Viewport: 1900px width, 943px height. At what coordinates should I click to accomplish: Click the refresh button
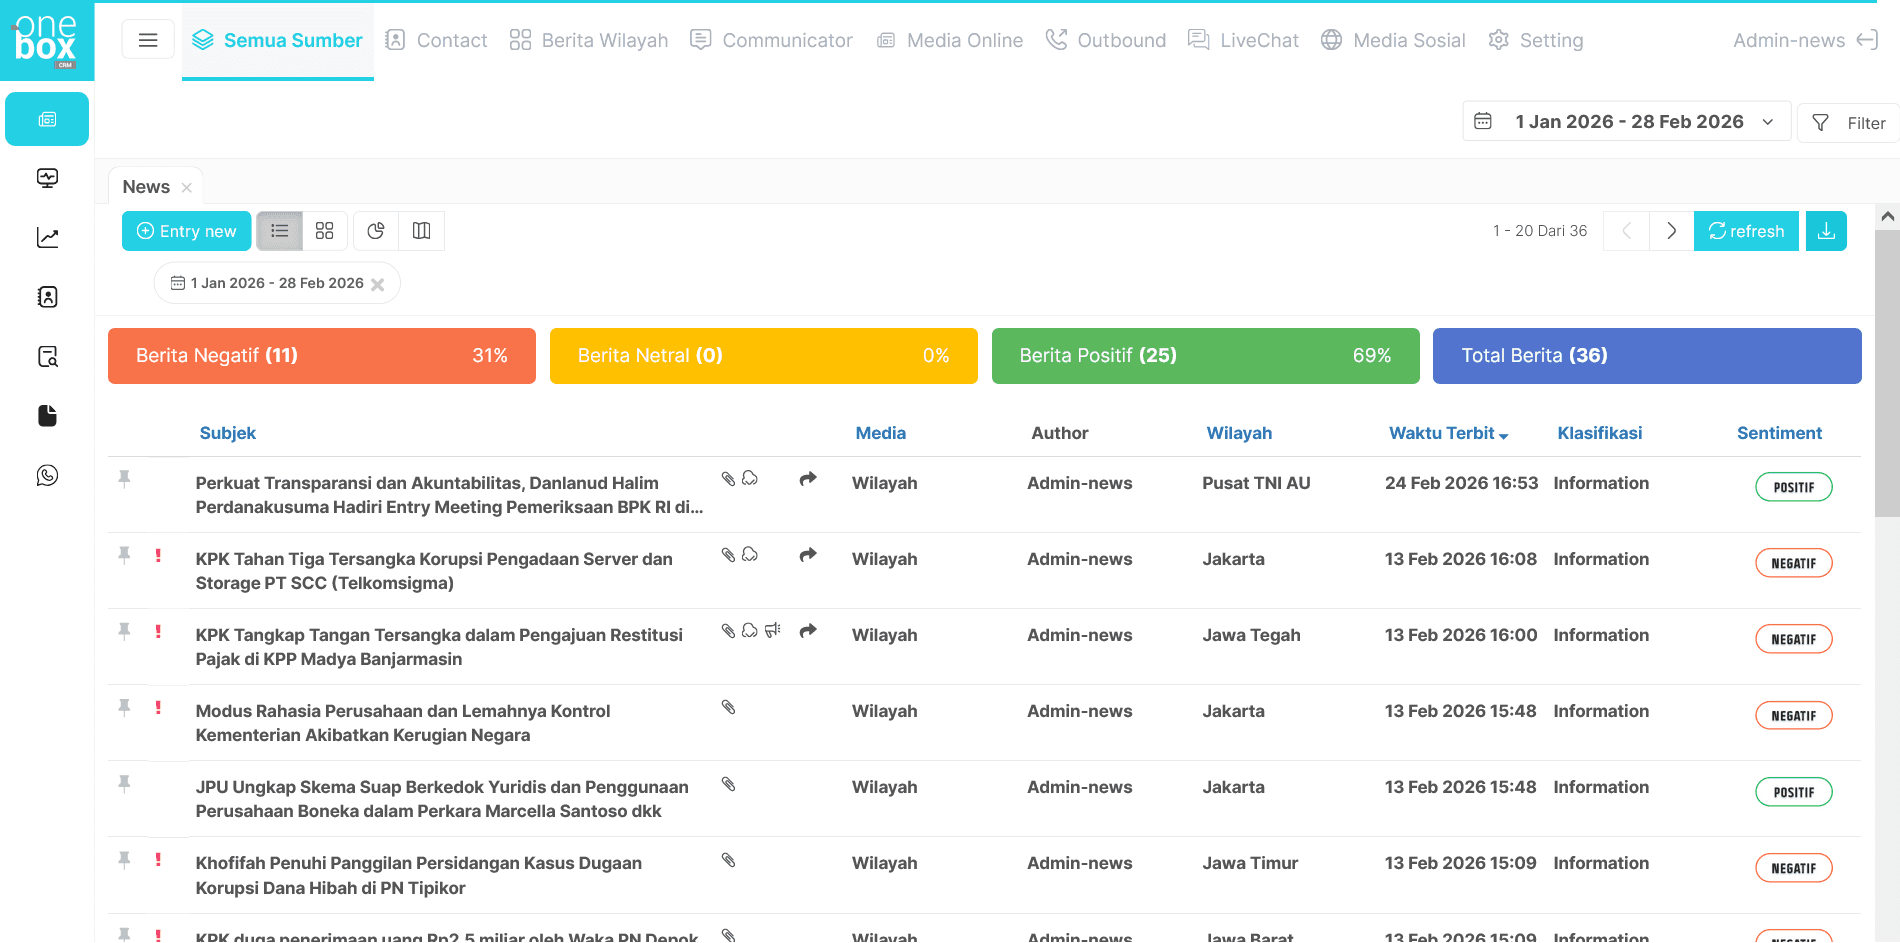[1746, 231]
